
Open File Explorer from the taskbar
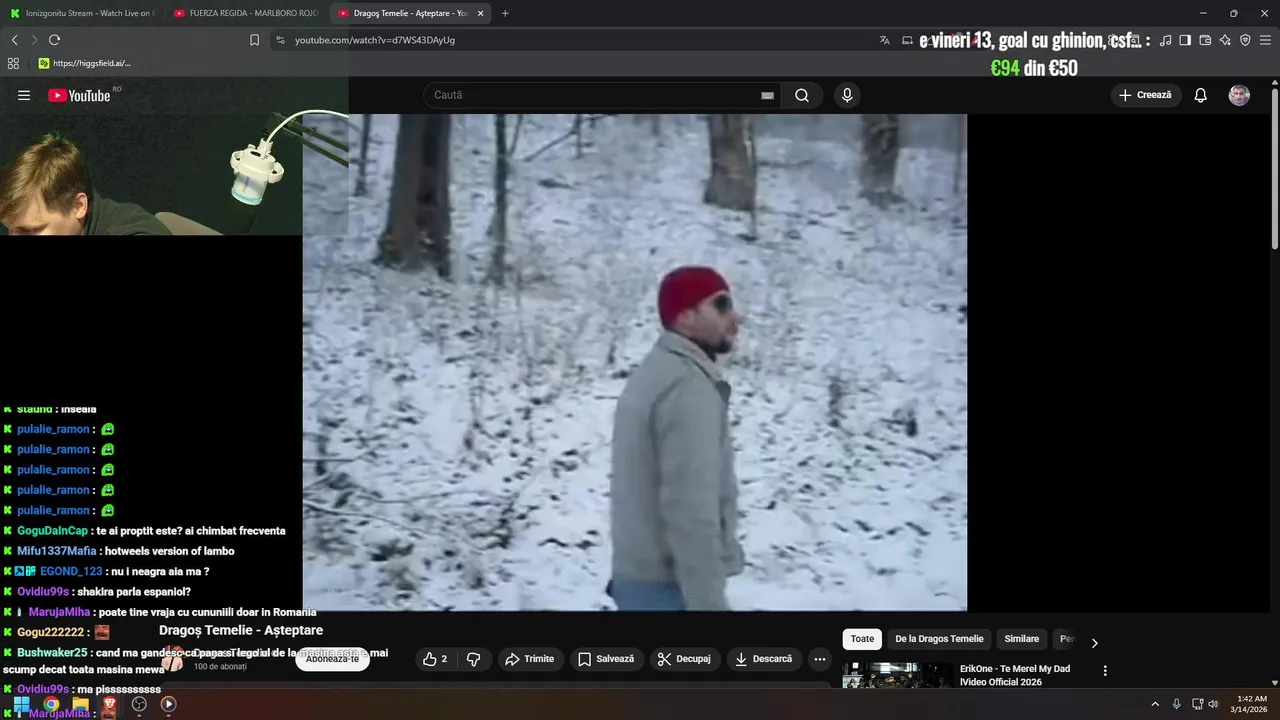80,704
